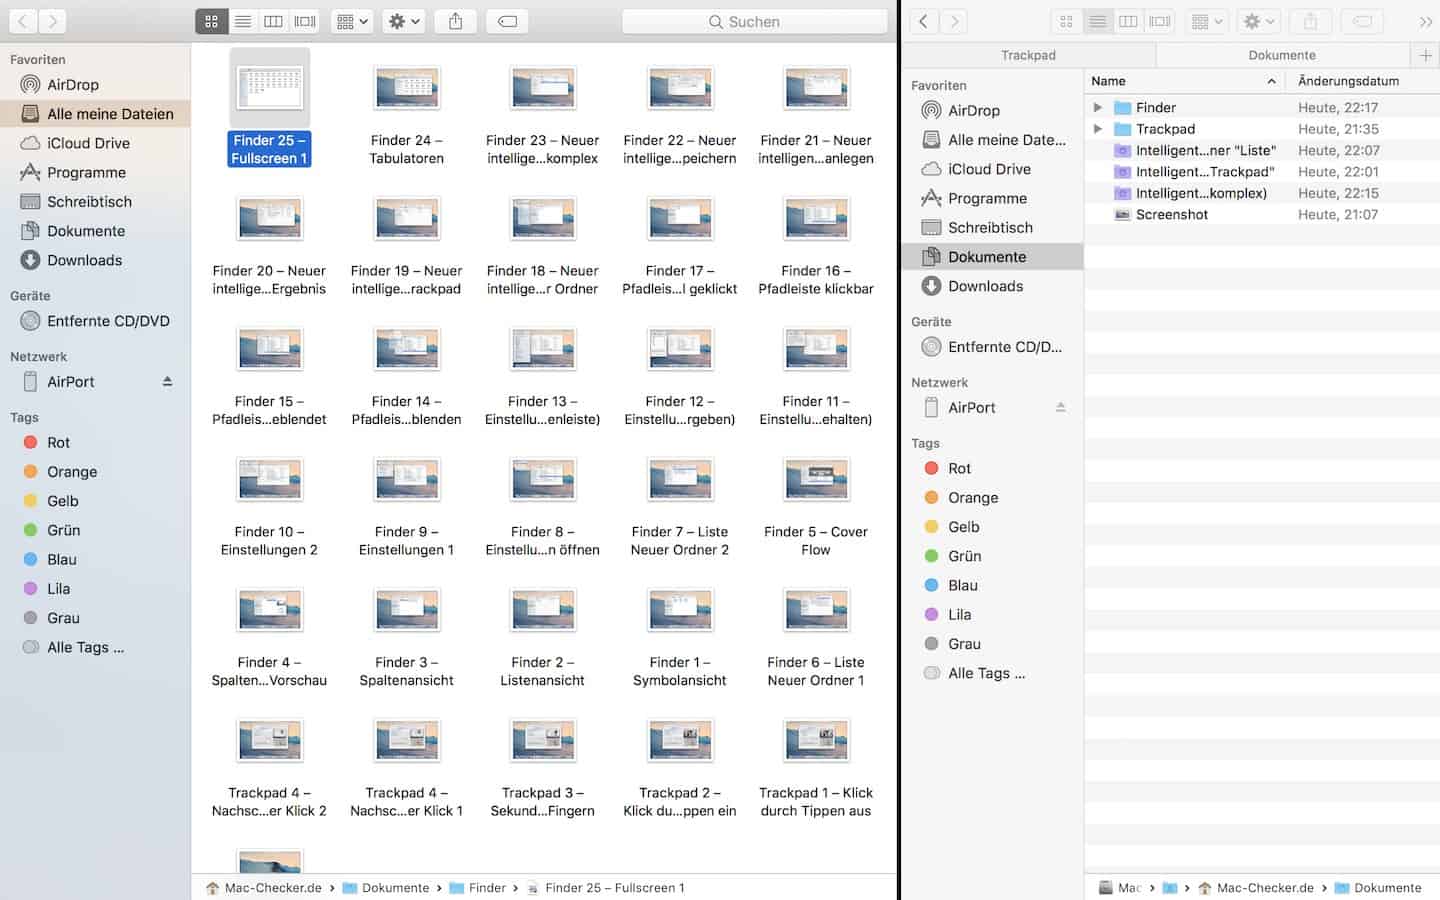Go back in right Finder window
1440x900 pixels.
[x=923, y=21]
